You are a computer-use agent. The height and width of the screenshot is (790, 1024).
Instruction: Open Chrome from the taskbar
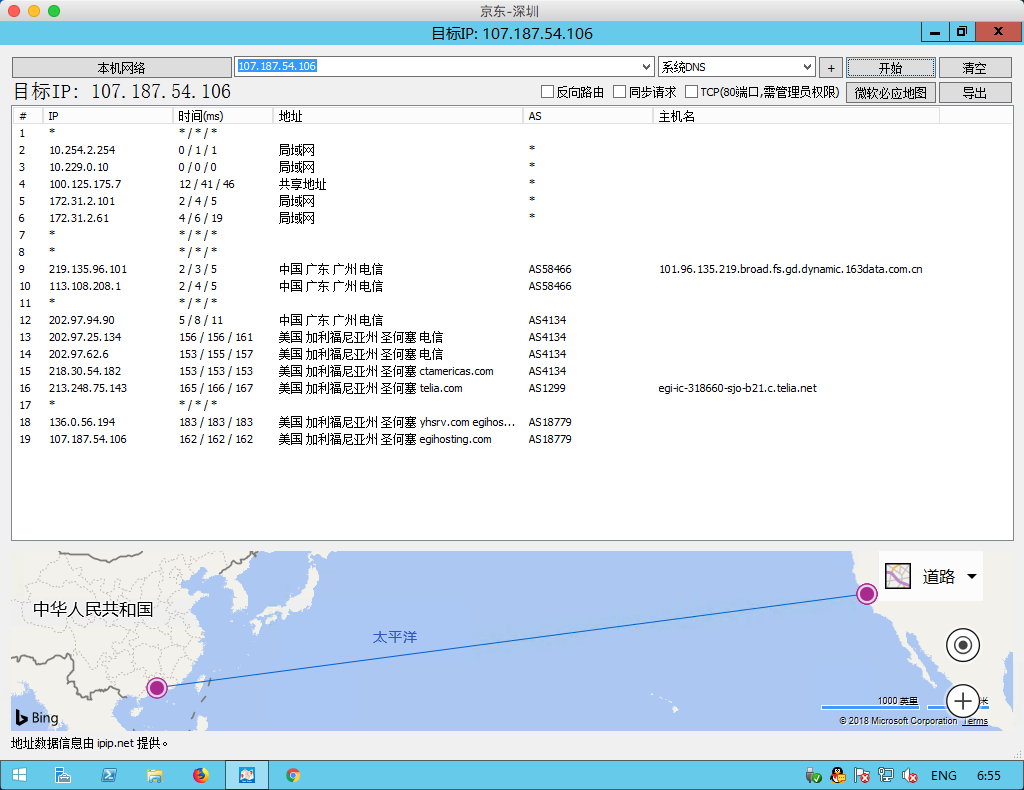coord(292,775)
